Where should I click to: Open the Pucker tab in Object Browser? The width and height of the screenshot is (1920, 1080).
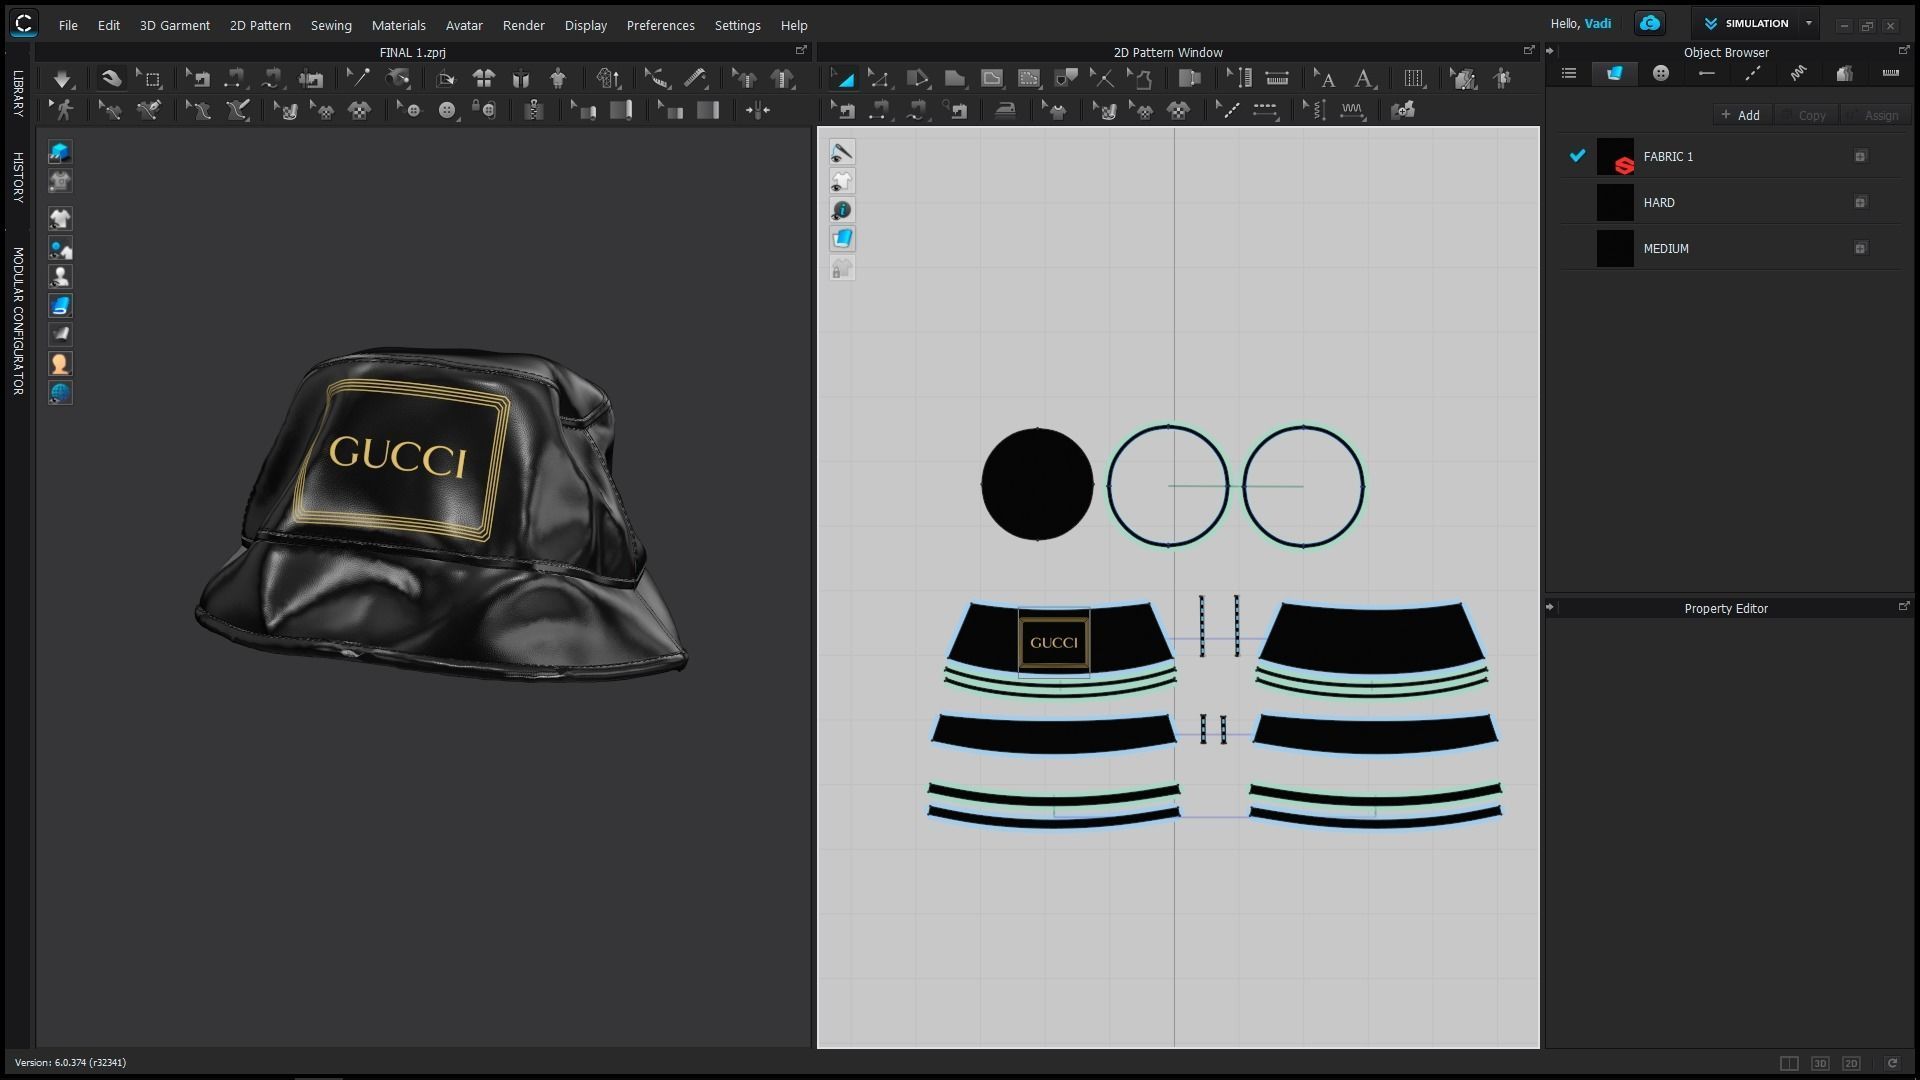pos(1798,73)
